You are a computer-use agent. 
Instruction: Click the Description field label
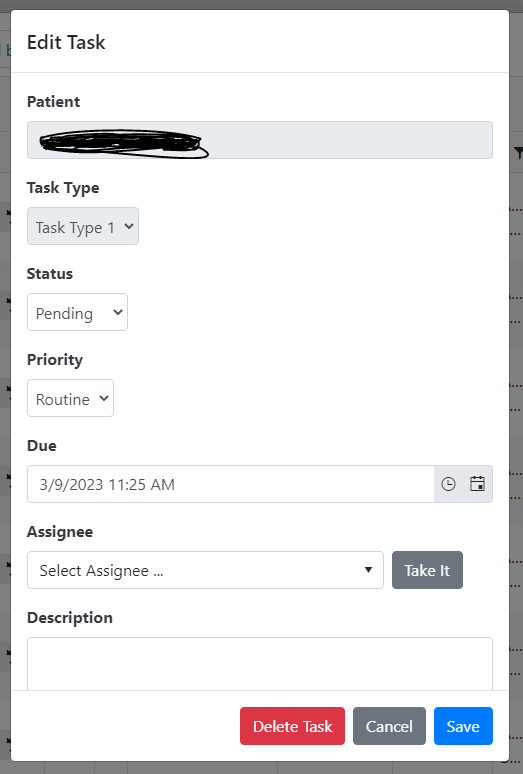coord(70,618)
